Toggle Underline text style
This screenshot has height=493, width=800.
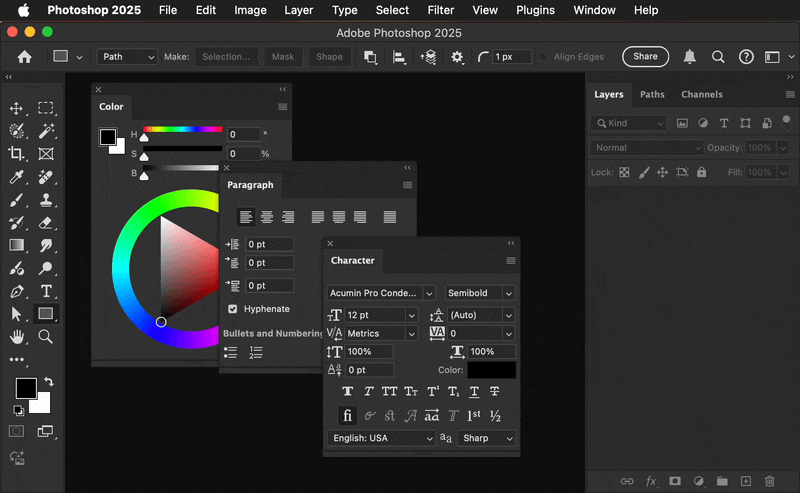pyautogui.click(x=474, y=391)
